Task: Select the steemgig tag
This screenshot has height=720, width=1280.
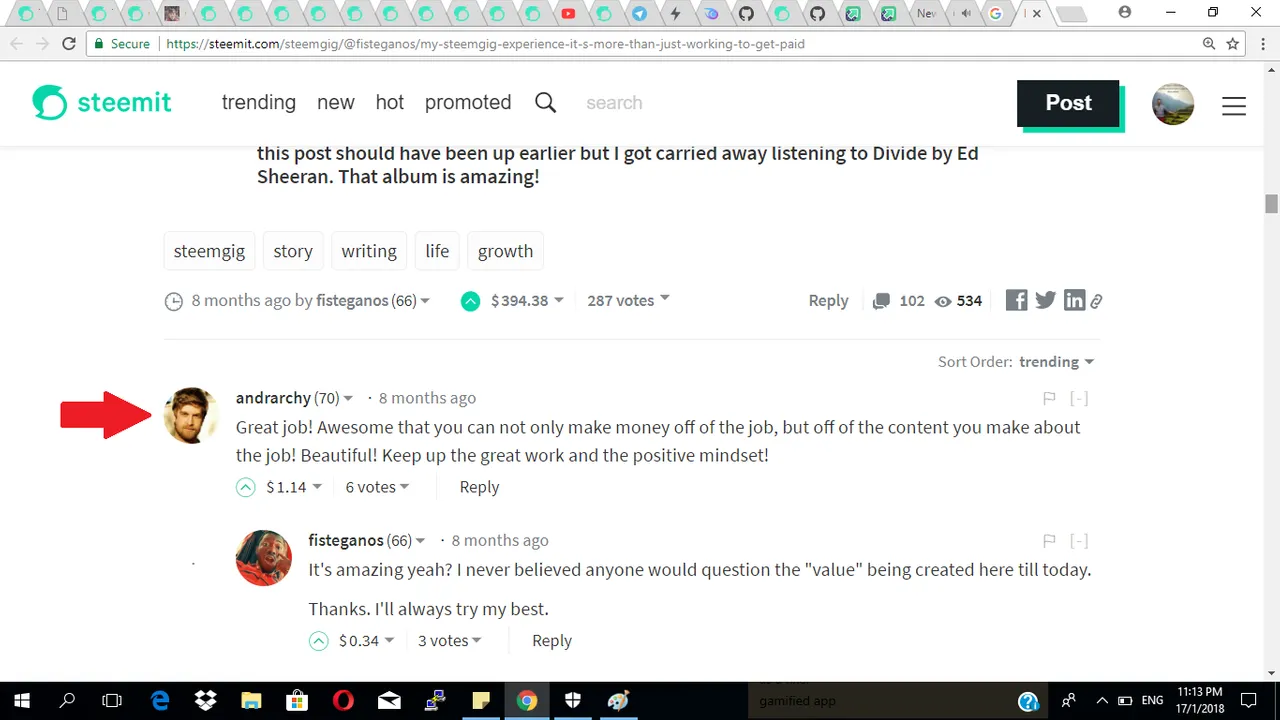Action: (209, 251)
